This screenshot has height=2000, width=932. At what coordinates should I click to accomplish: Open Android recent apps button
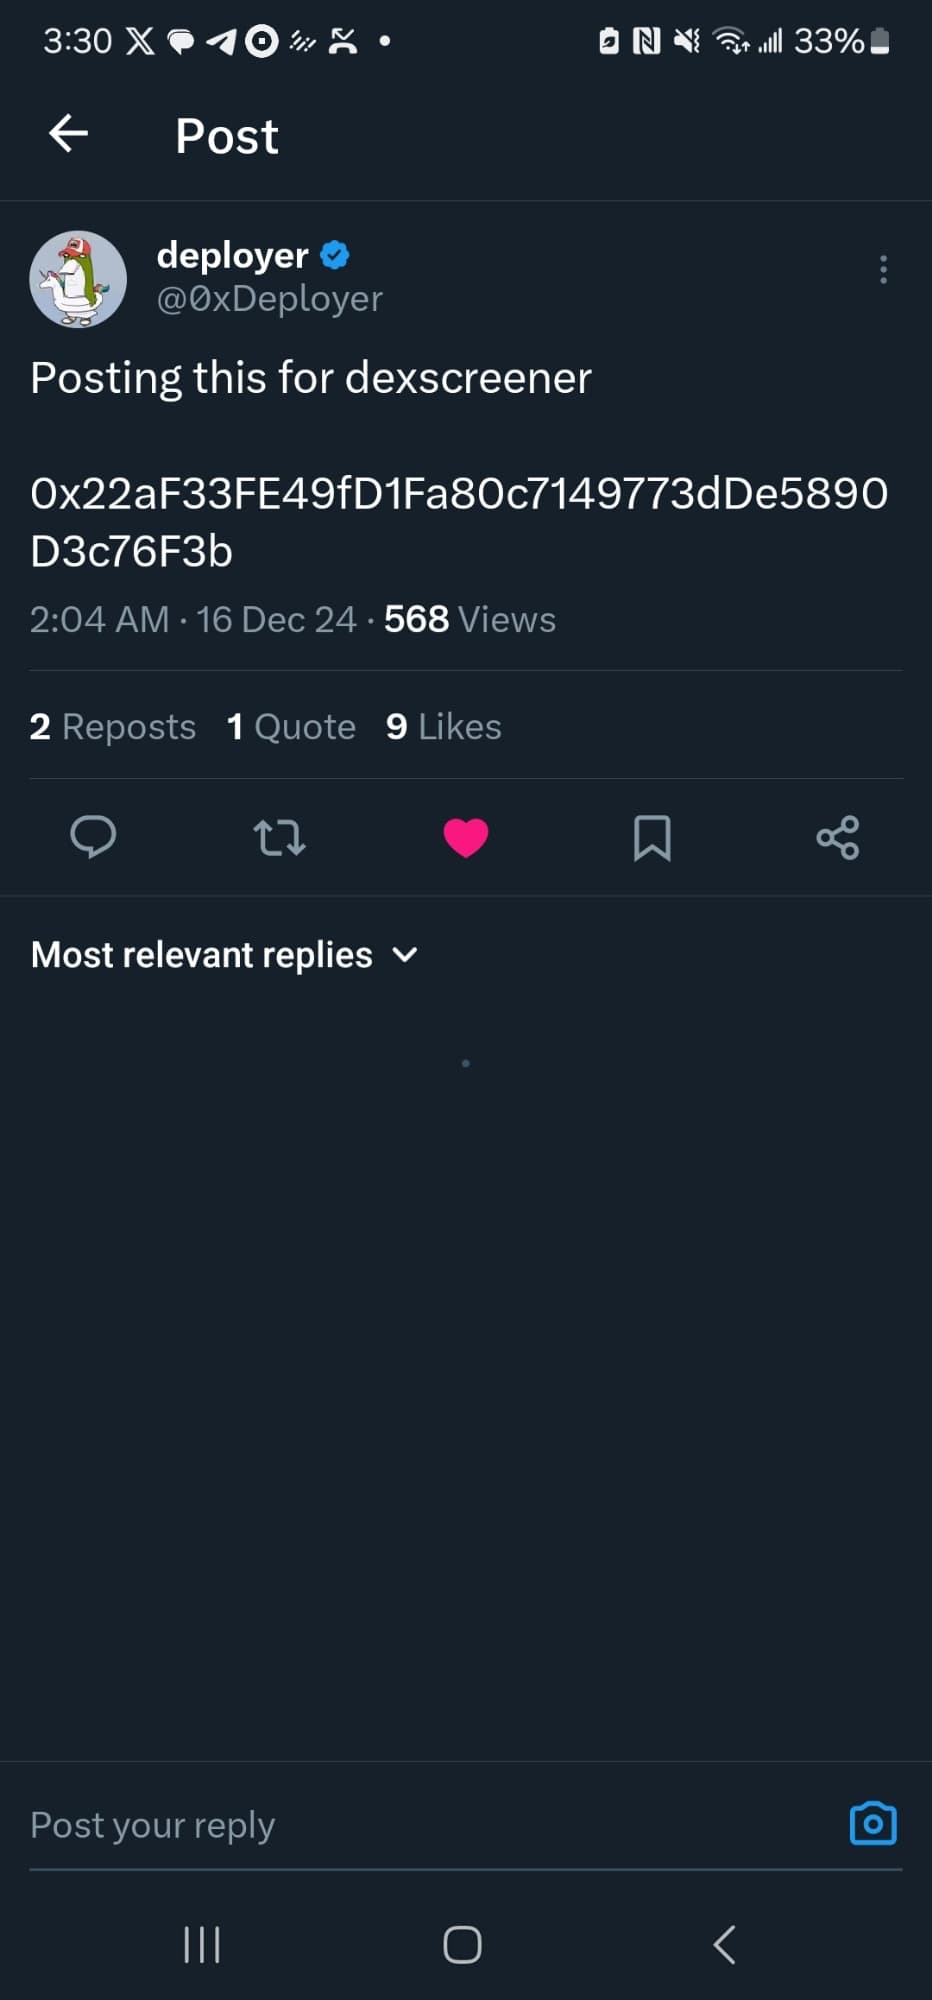pos(202,1945)
